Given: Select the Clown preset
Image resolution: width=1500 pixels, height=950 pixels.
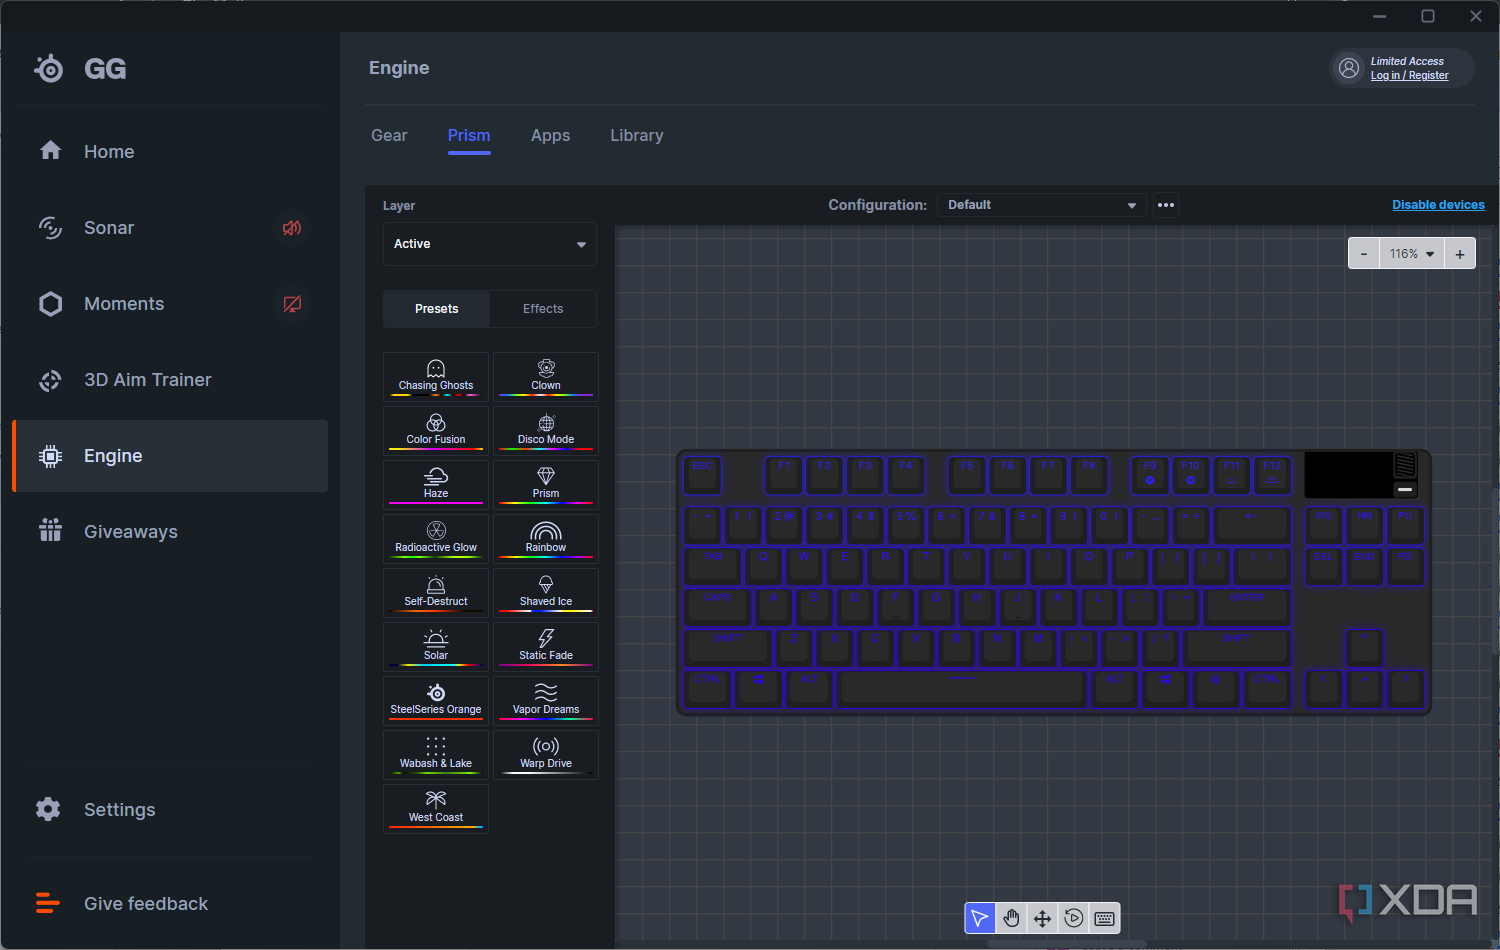Looking at the screenshot, I should [x=546, y=376].
